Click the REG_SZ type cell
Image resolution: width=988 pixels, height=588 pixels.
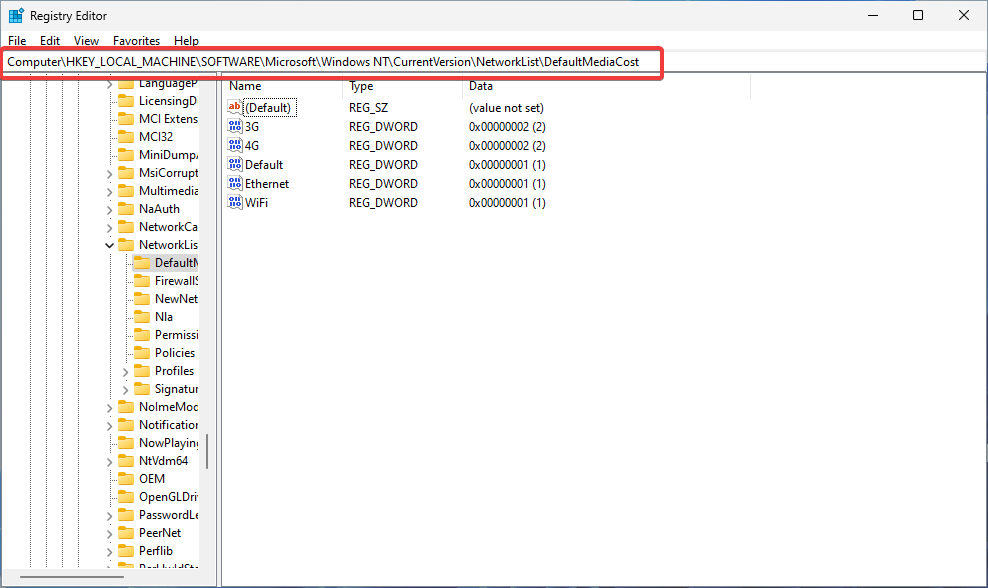pos(369,108)
